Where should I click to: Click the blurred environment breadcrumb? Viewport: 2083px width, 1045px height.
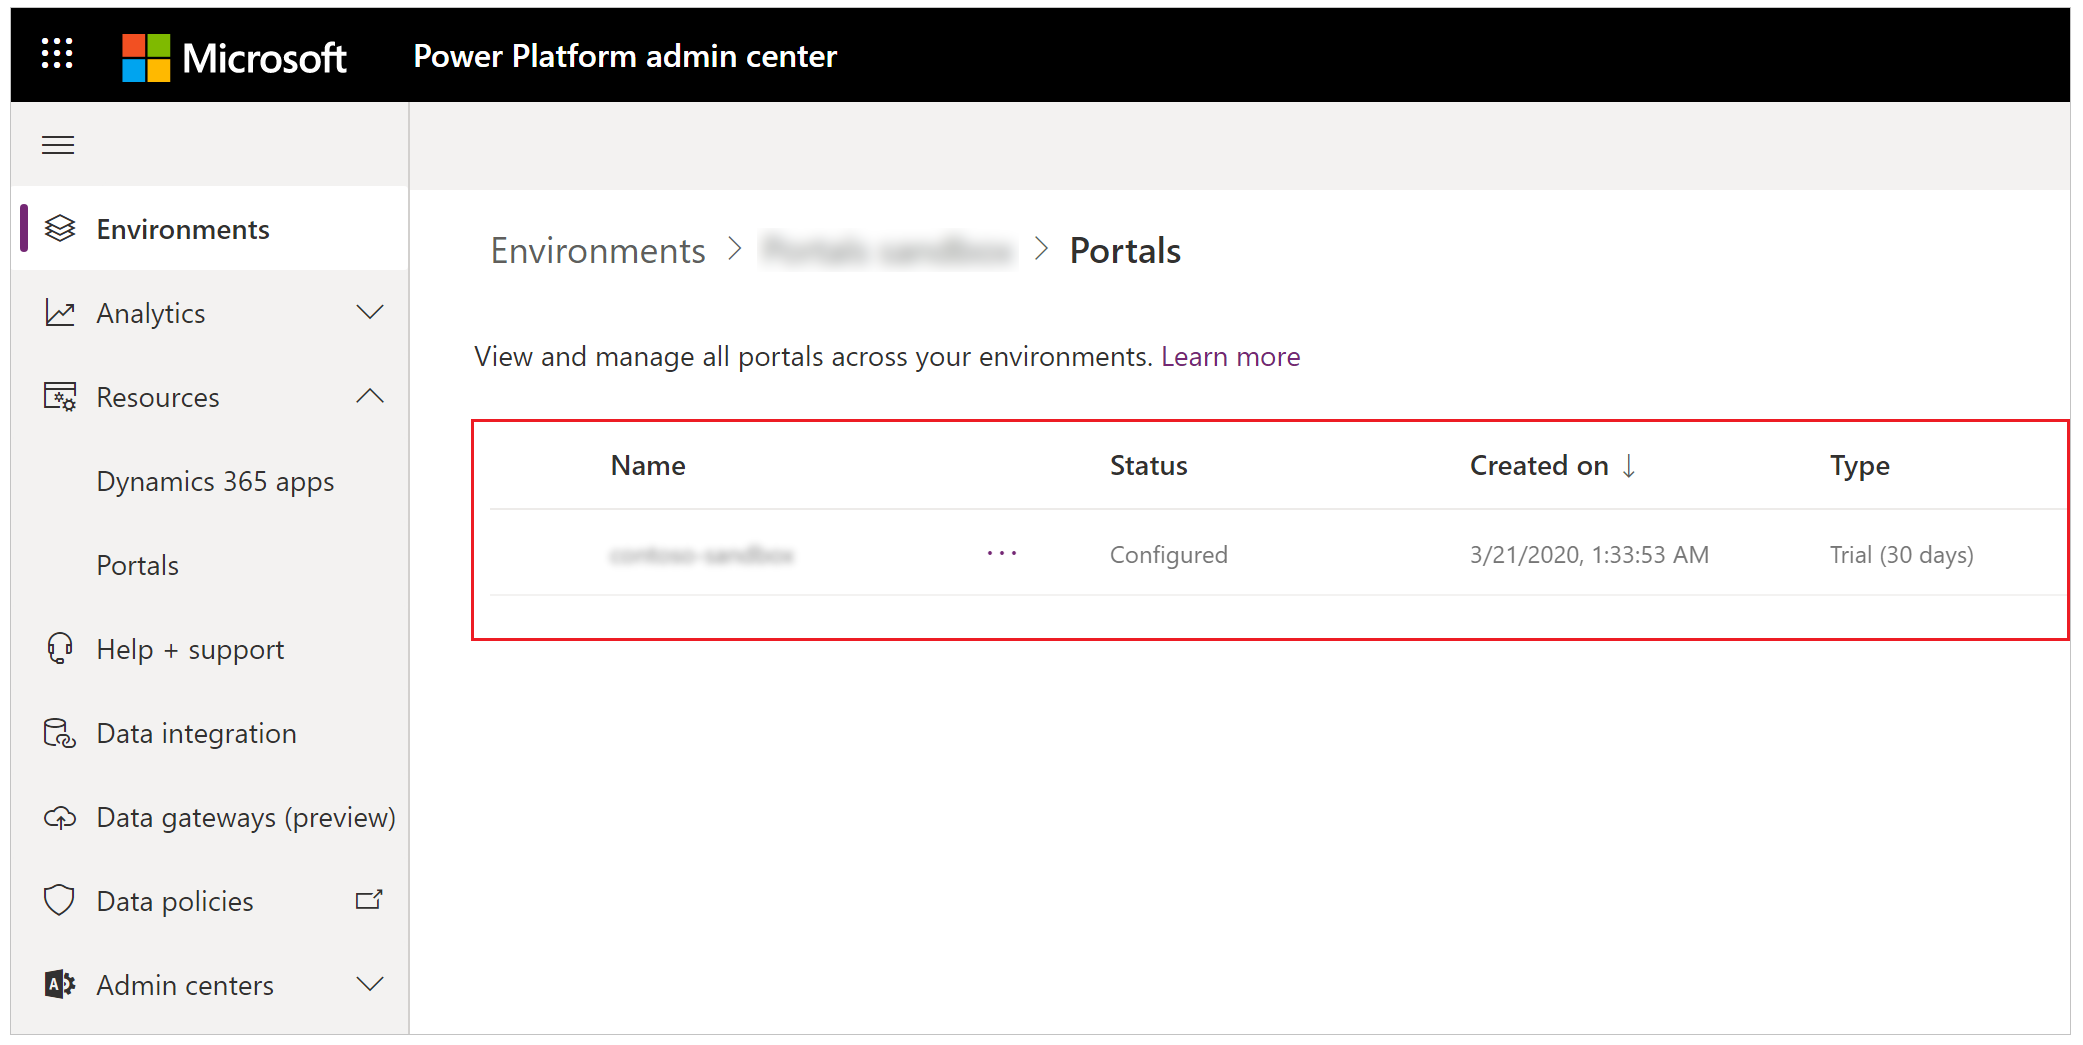tap(887, 250)
